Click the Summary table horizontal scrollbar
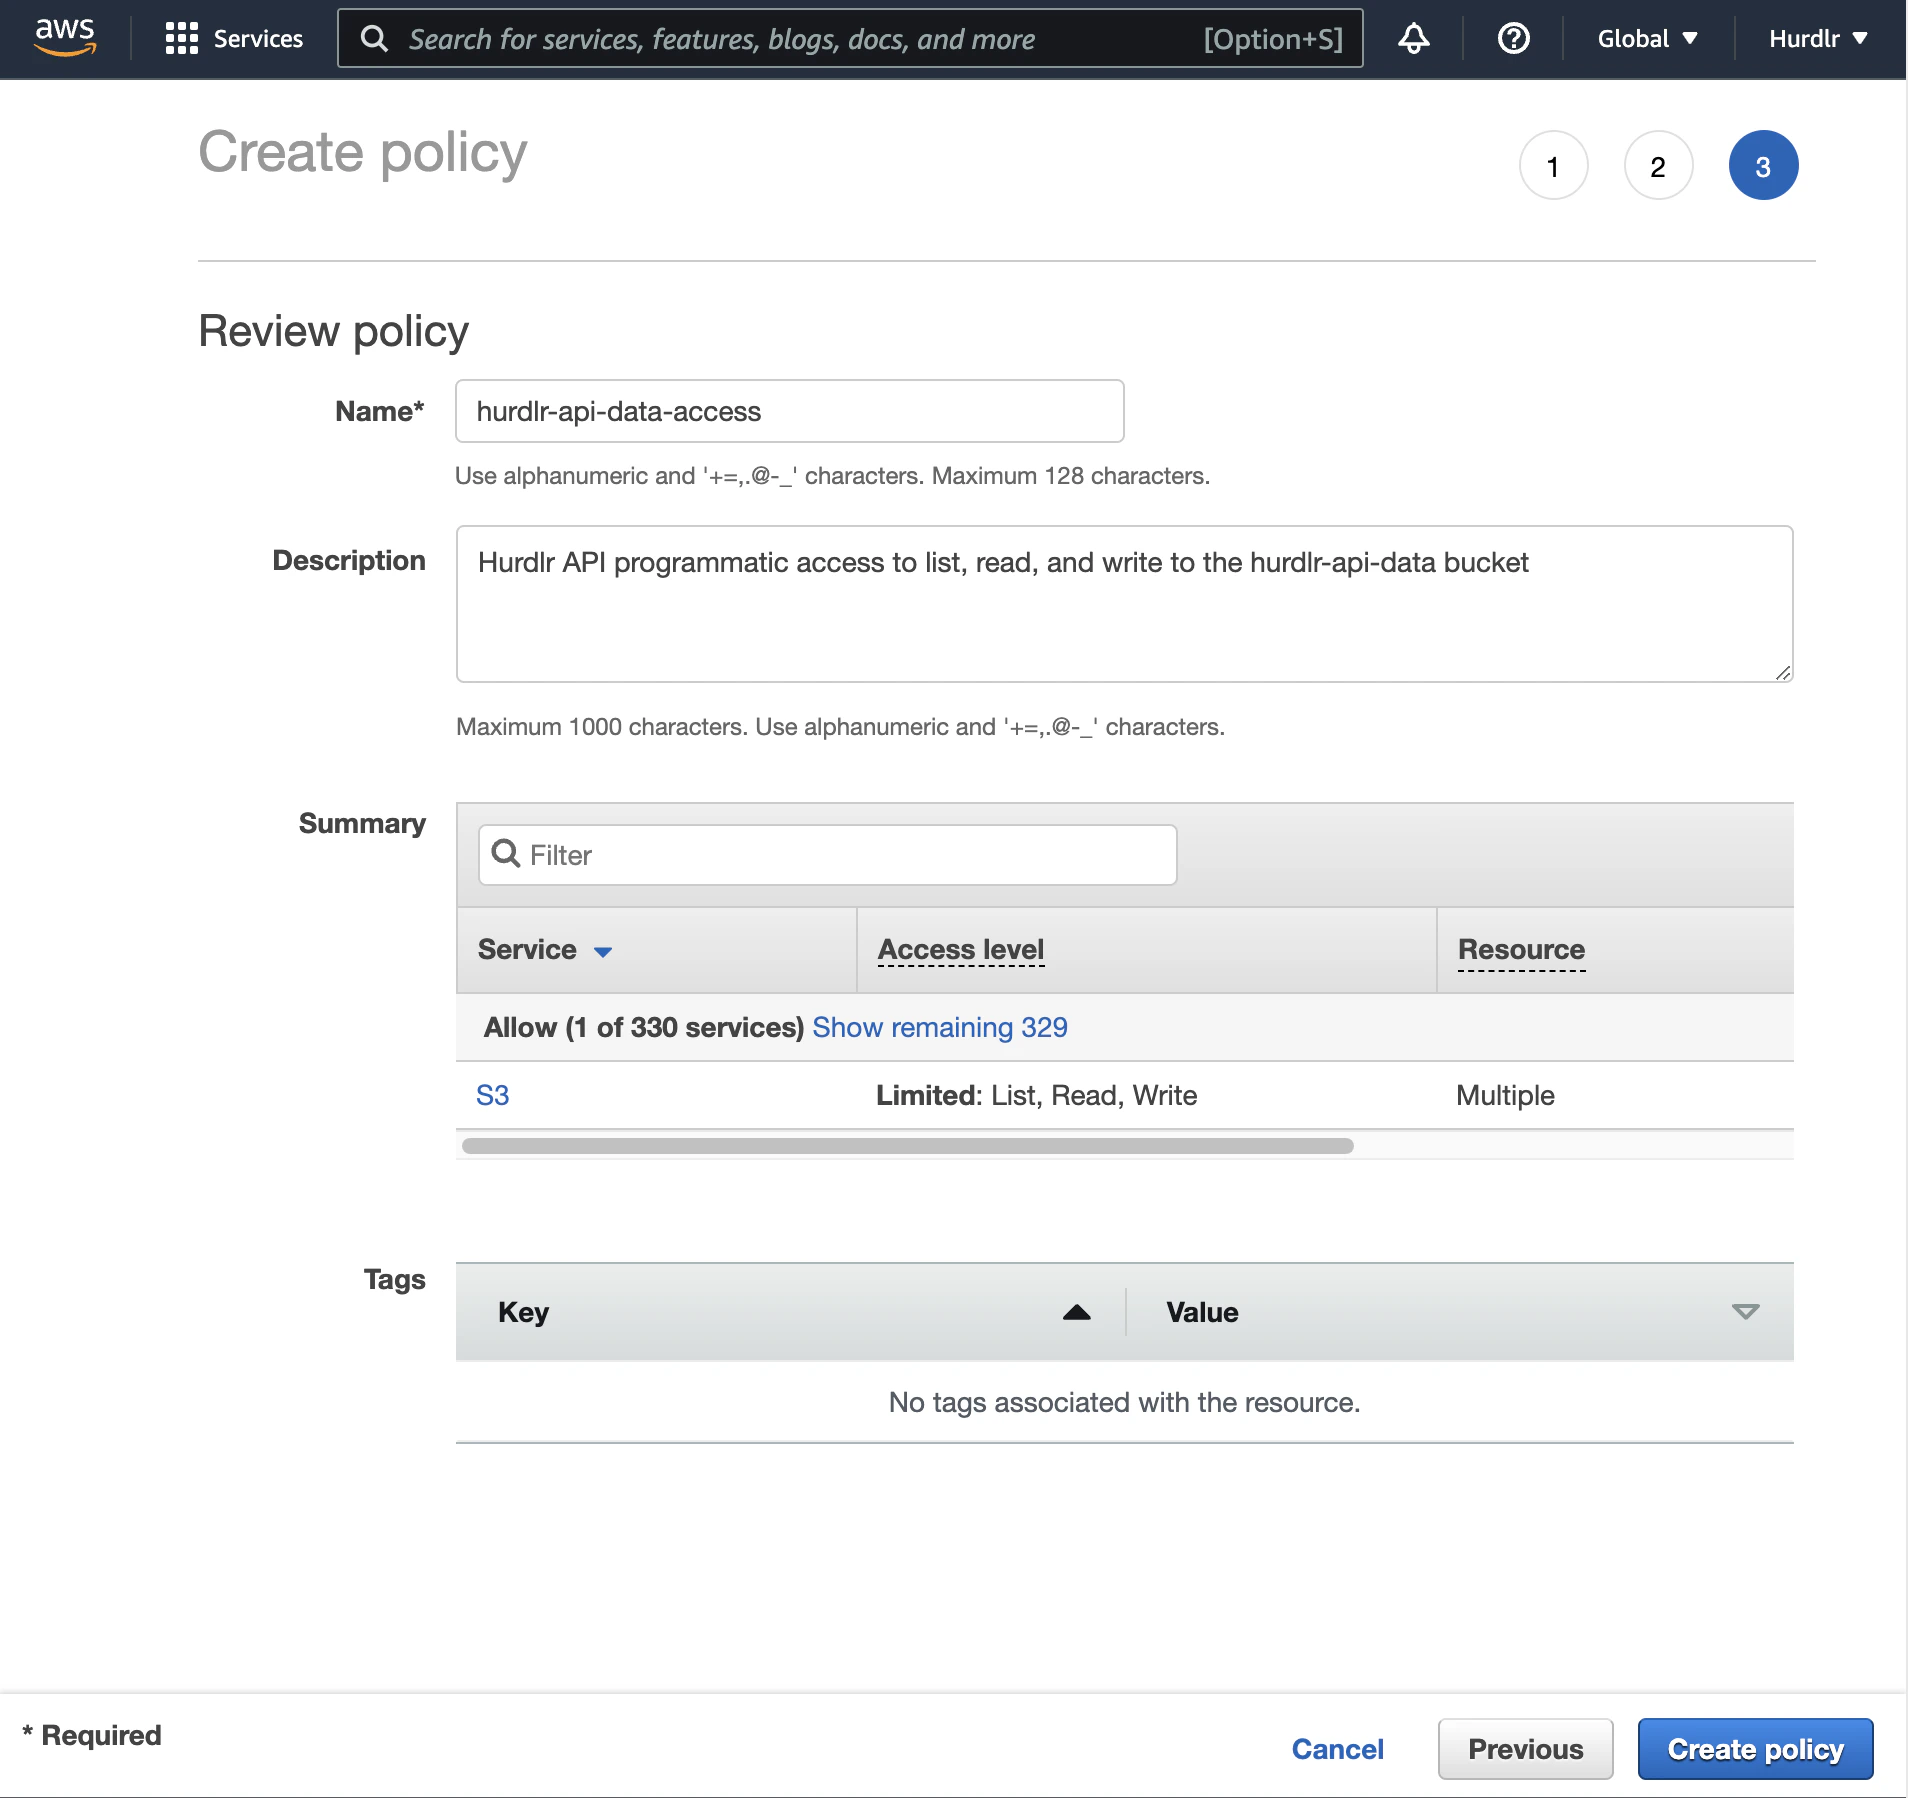This screenshot has width=1908, height=1798. click(907, 1146)
